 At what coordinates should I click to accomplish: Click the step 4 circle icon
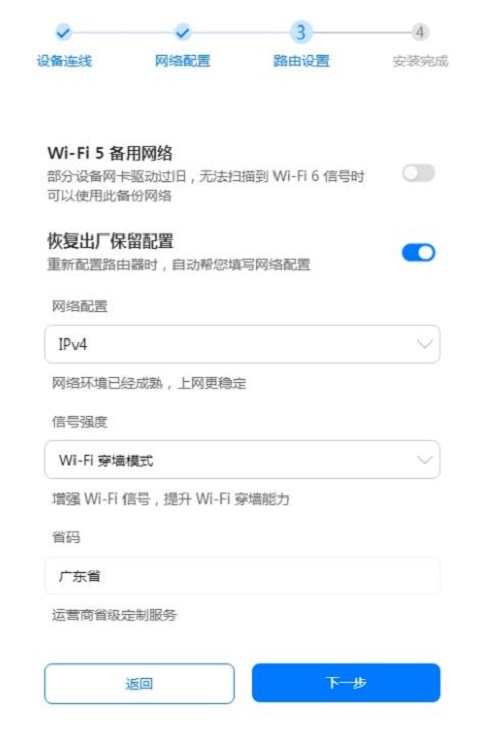pyautogui.click(x=420, y=32)
